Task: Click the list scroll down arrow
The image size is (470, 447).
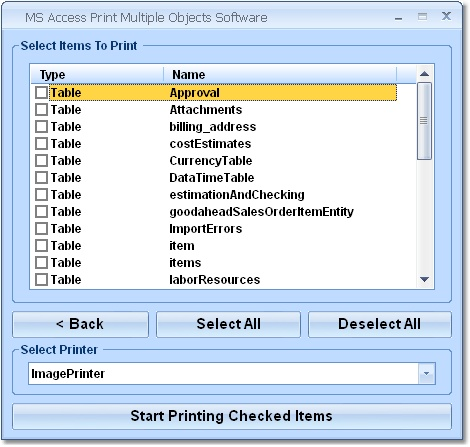Action: (x=424, y=279)
